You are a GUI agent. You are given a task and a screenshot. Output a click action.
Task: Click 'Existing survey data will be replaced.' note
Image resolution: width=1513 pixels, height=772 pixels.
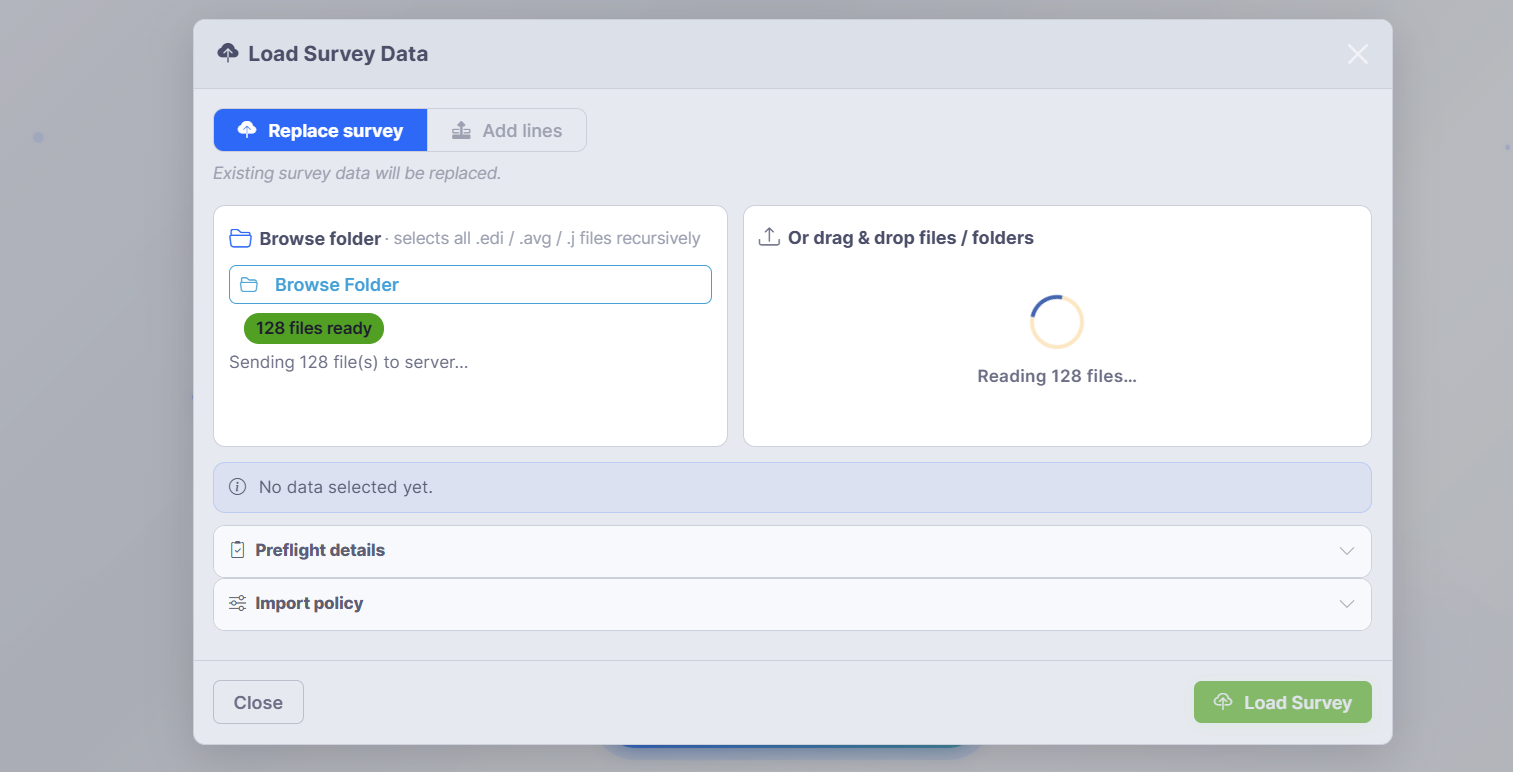tap(357, 173)
